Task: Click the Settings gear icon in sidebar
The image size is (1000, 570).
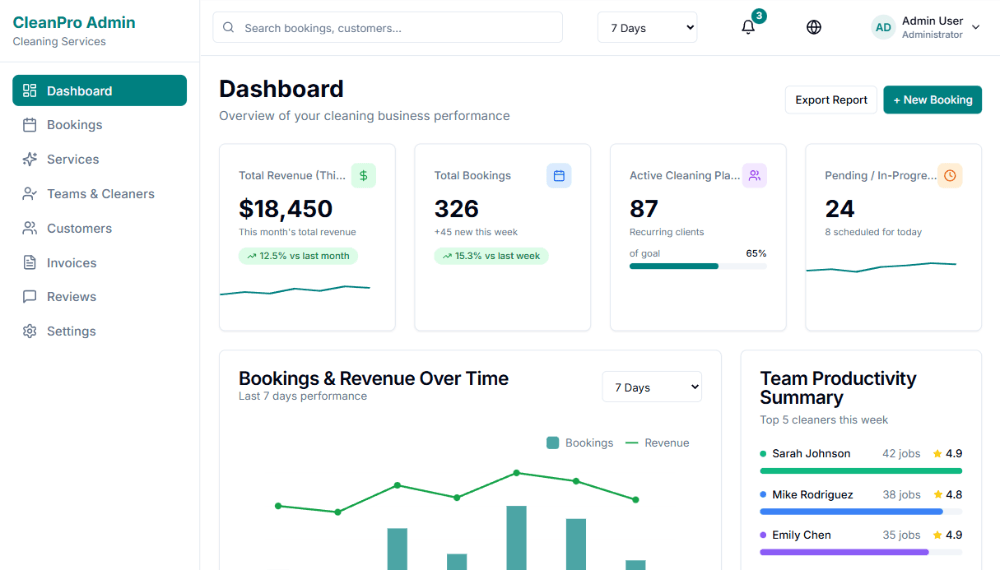Action: click(x=29, y=331)
